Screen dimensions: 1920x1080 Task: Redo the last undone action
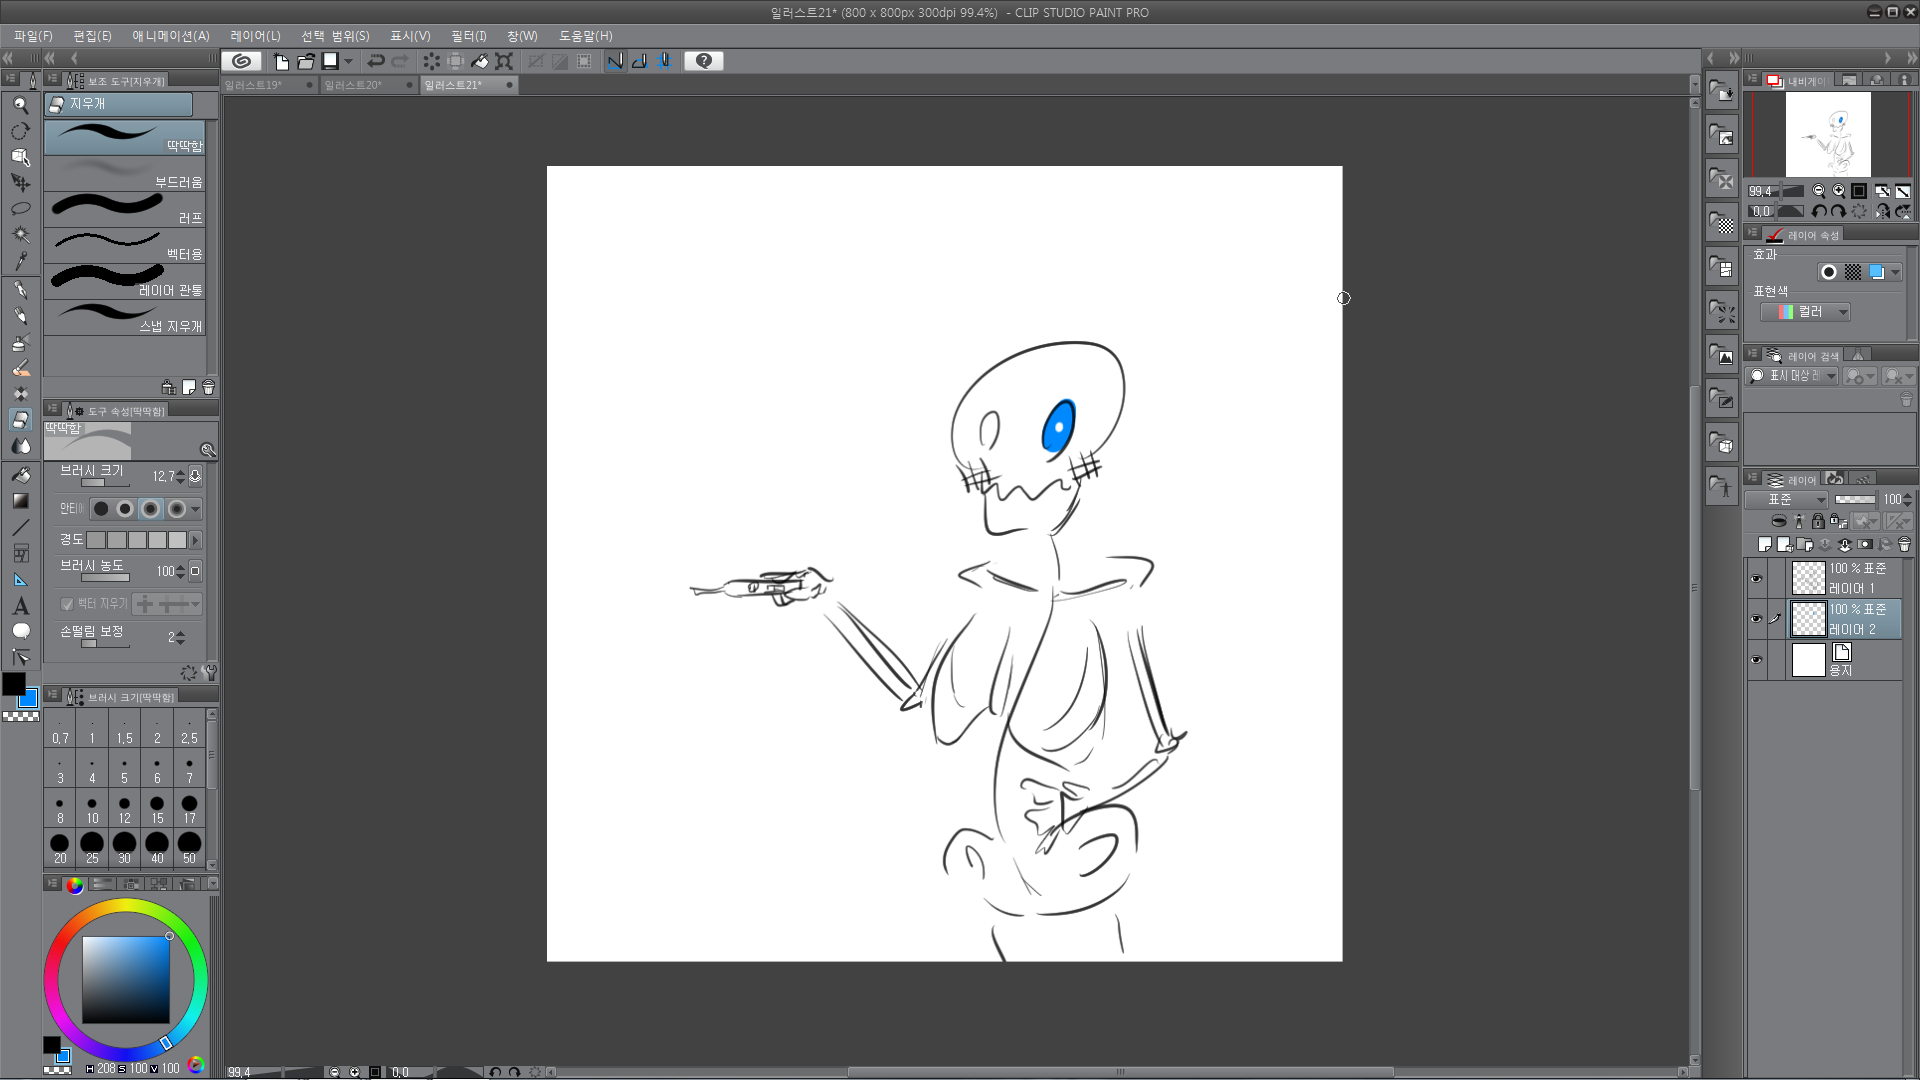pos(400,61)
